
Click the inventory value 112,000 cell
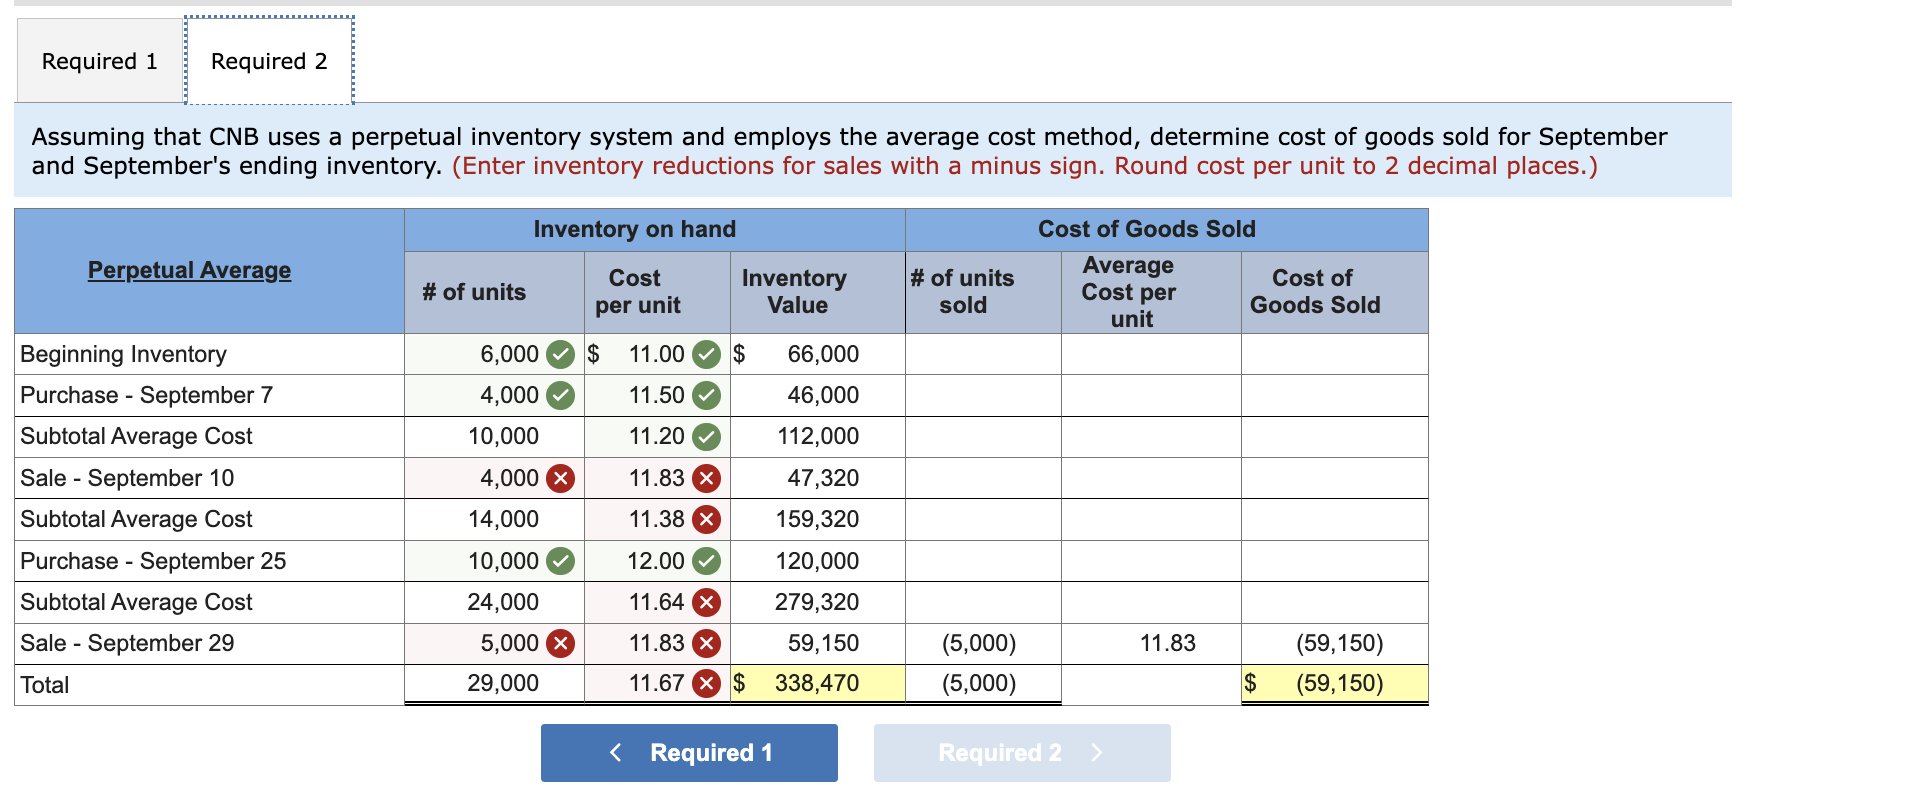pyautogui.click(x=818, y=437)
